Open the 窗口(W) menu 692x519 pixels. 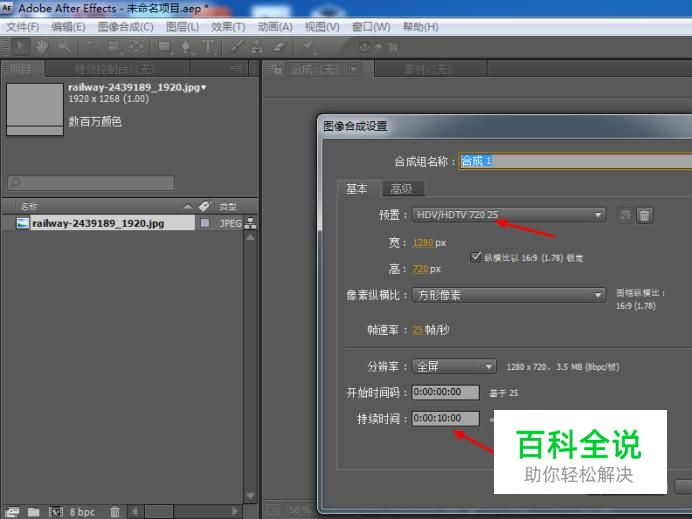click(x=371, y=27)
